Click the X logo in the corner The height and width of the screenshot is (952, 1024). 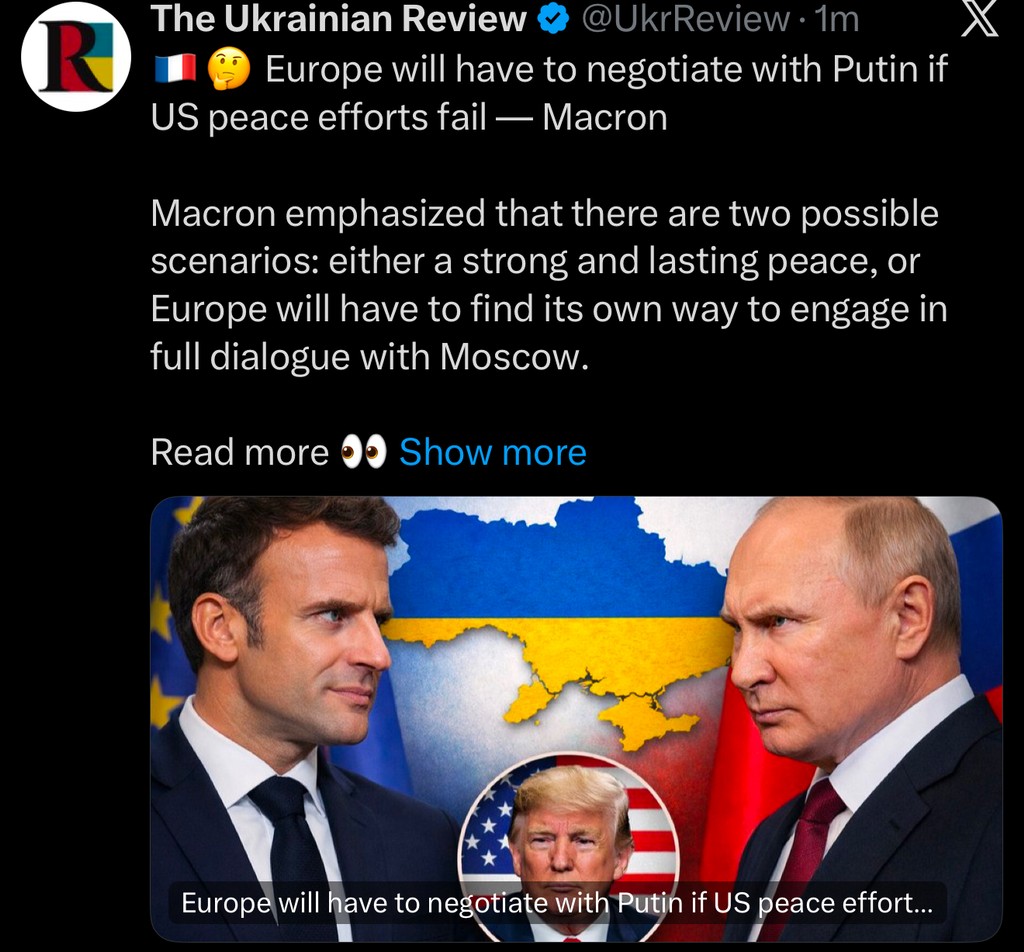(x=980, y=19)
